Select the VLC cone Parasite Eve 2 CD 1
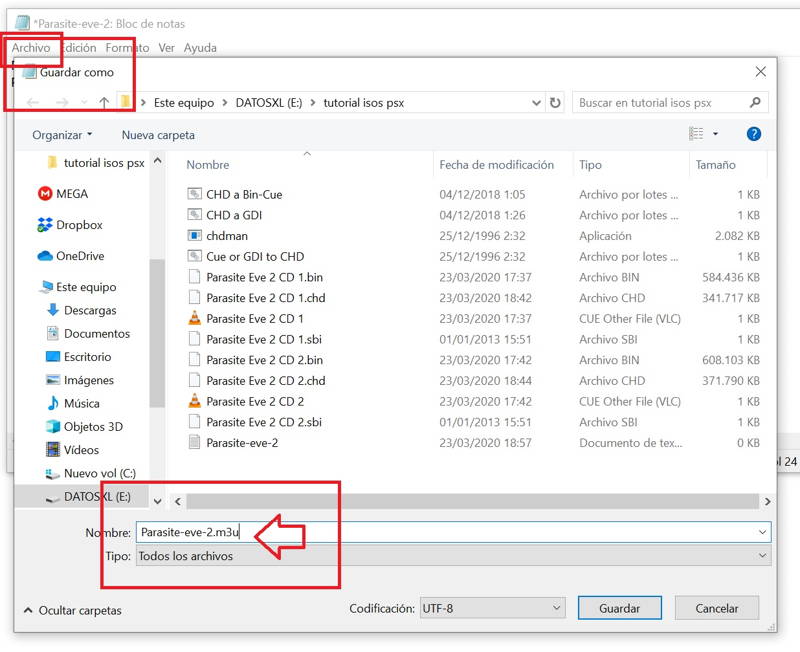Screen dimensions: 800x652 pyautogui.click(x=195, y=319)
